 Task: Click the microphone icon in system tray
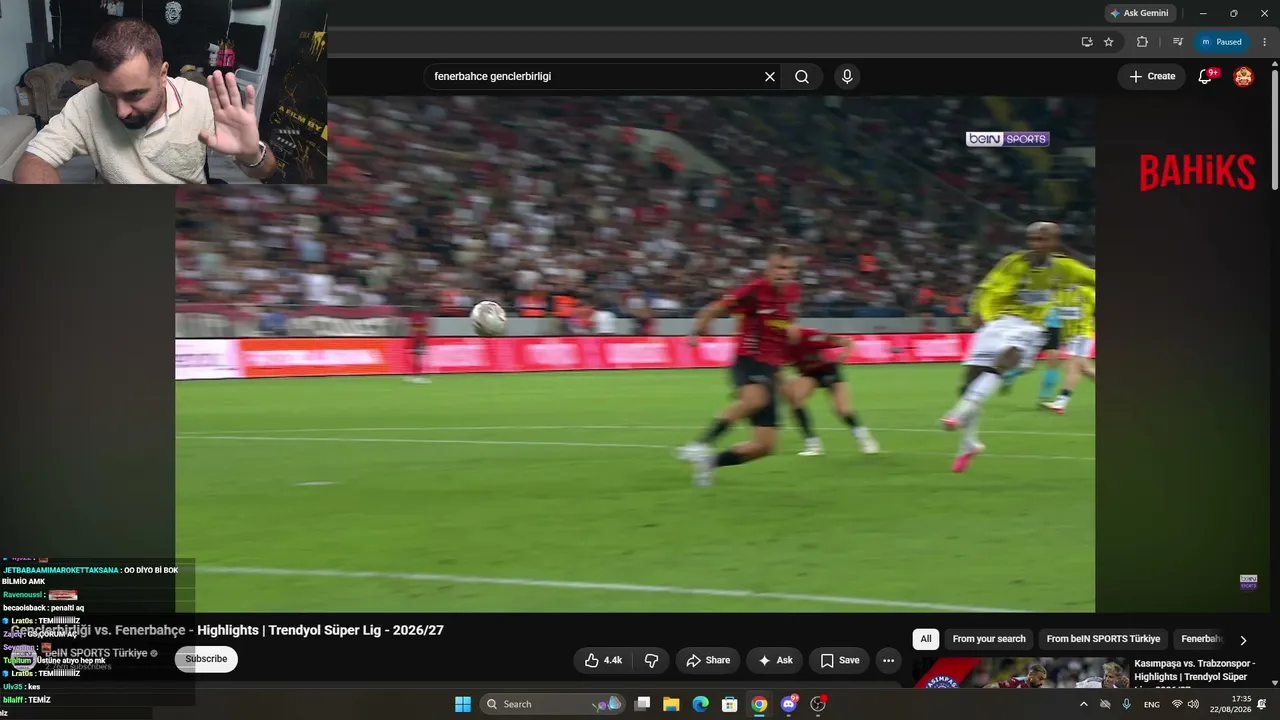[1127, 704]
